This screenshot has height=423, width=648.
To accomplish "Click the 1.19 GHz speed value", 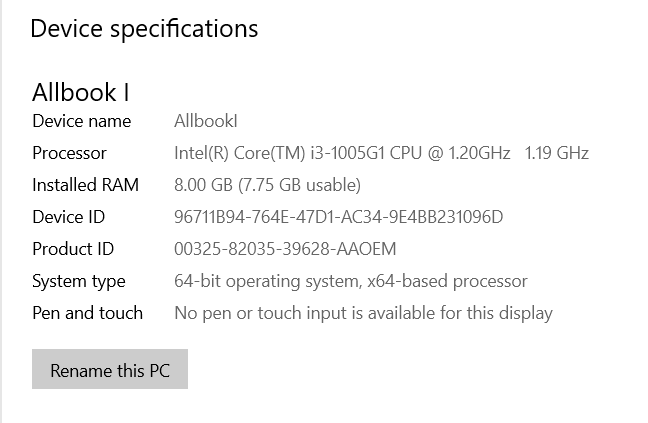I will coord(557,153).
